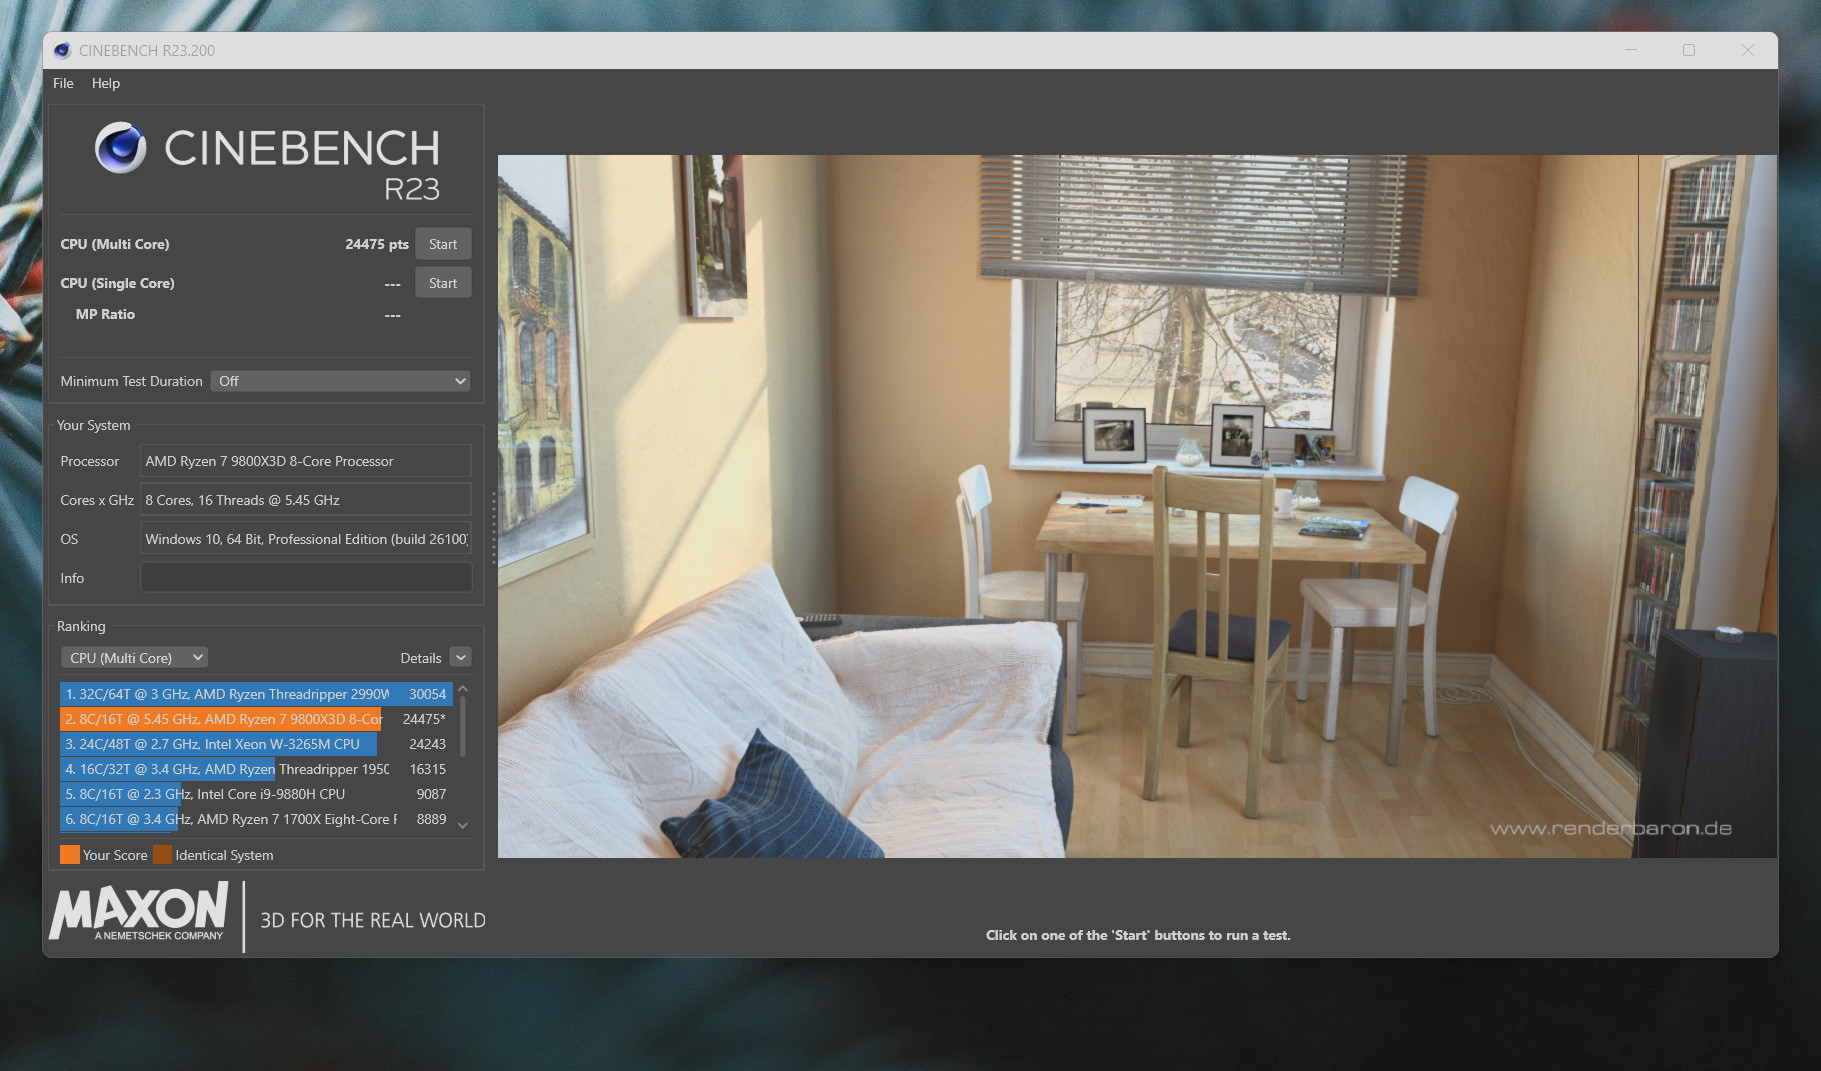
Task: Click the MP Ratio label
Action: click(x=105, y=314)
